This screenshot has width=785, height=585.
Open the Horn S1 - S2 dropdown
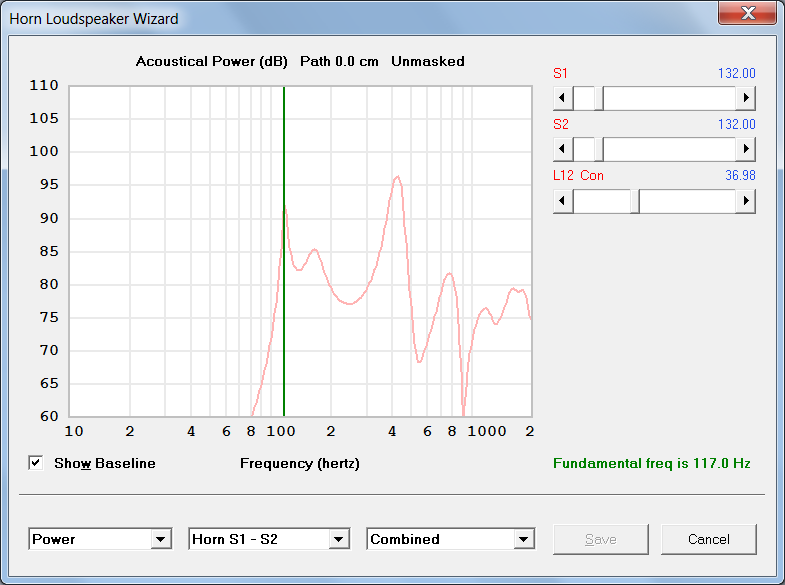pos(269,539)
